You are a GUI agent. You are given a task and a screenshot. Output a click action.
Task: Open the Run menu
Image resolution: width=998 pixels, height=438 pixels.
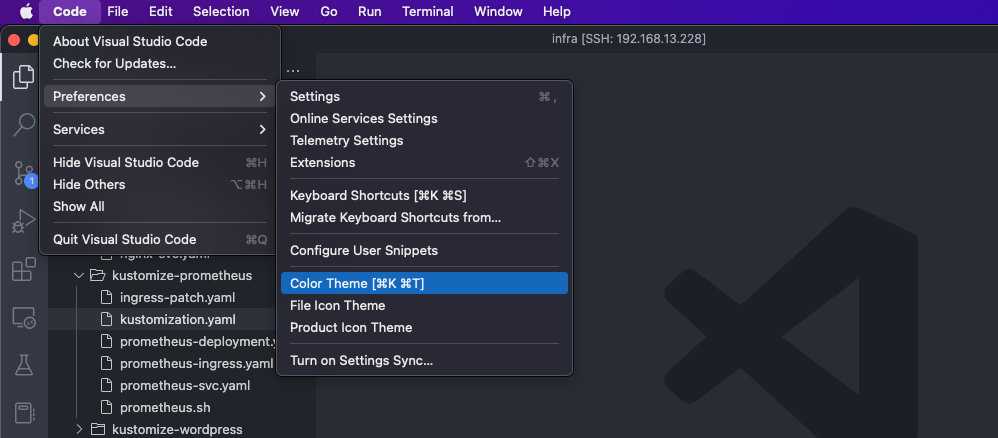pos(370,11)
